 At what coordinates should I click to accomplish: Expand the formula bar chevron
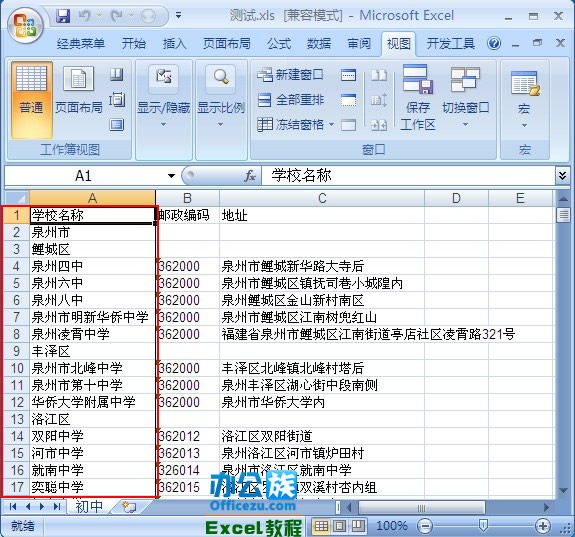pos(563,176)
